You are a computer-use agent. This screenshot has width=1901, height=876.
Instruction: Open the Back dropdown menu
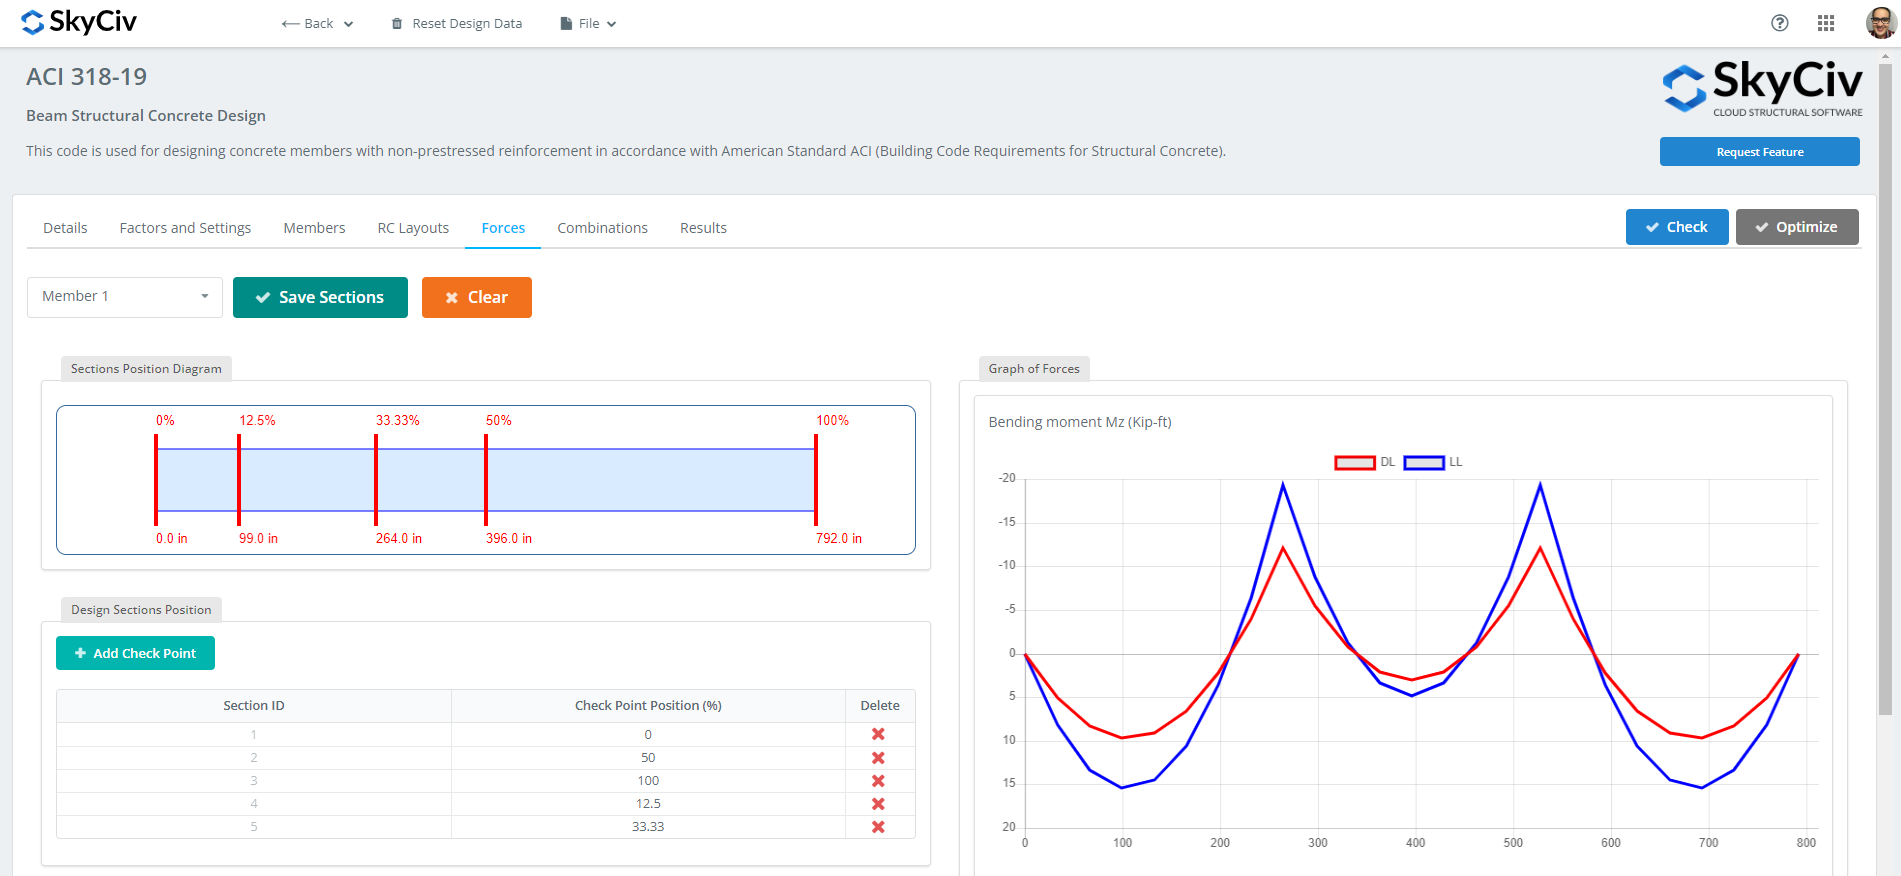pyautogui.click(x=318, y=24)
